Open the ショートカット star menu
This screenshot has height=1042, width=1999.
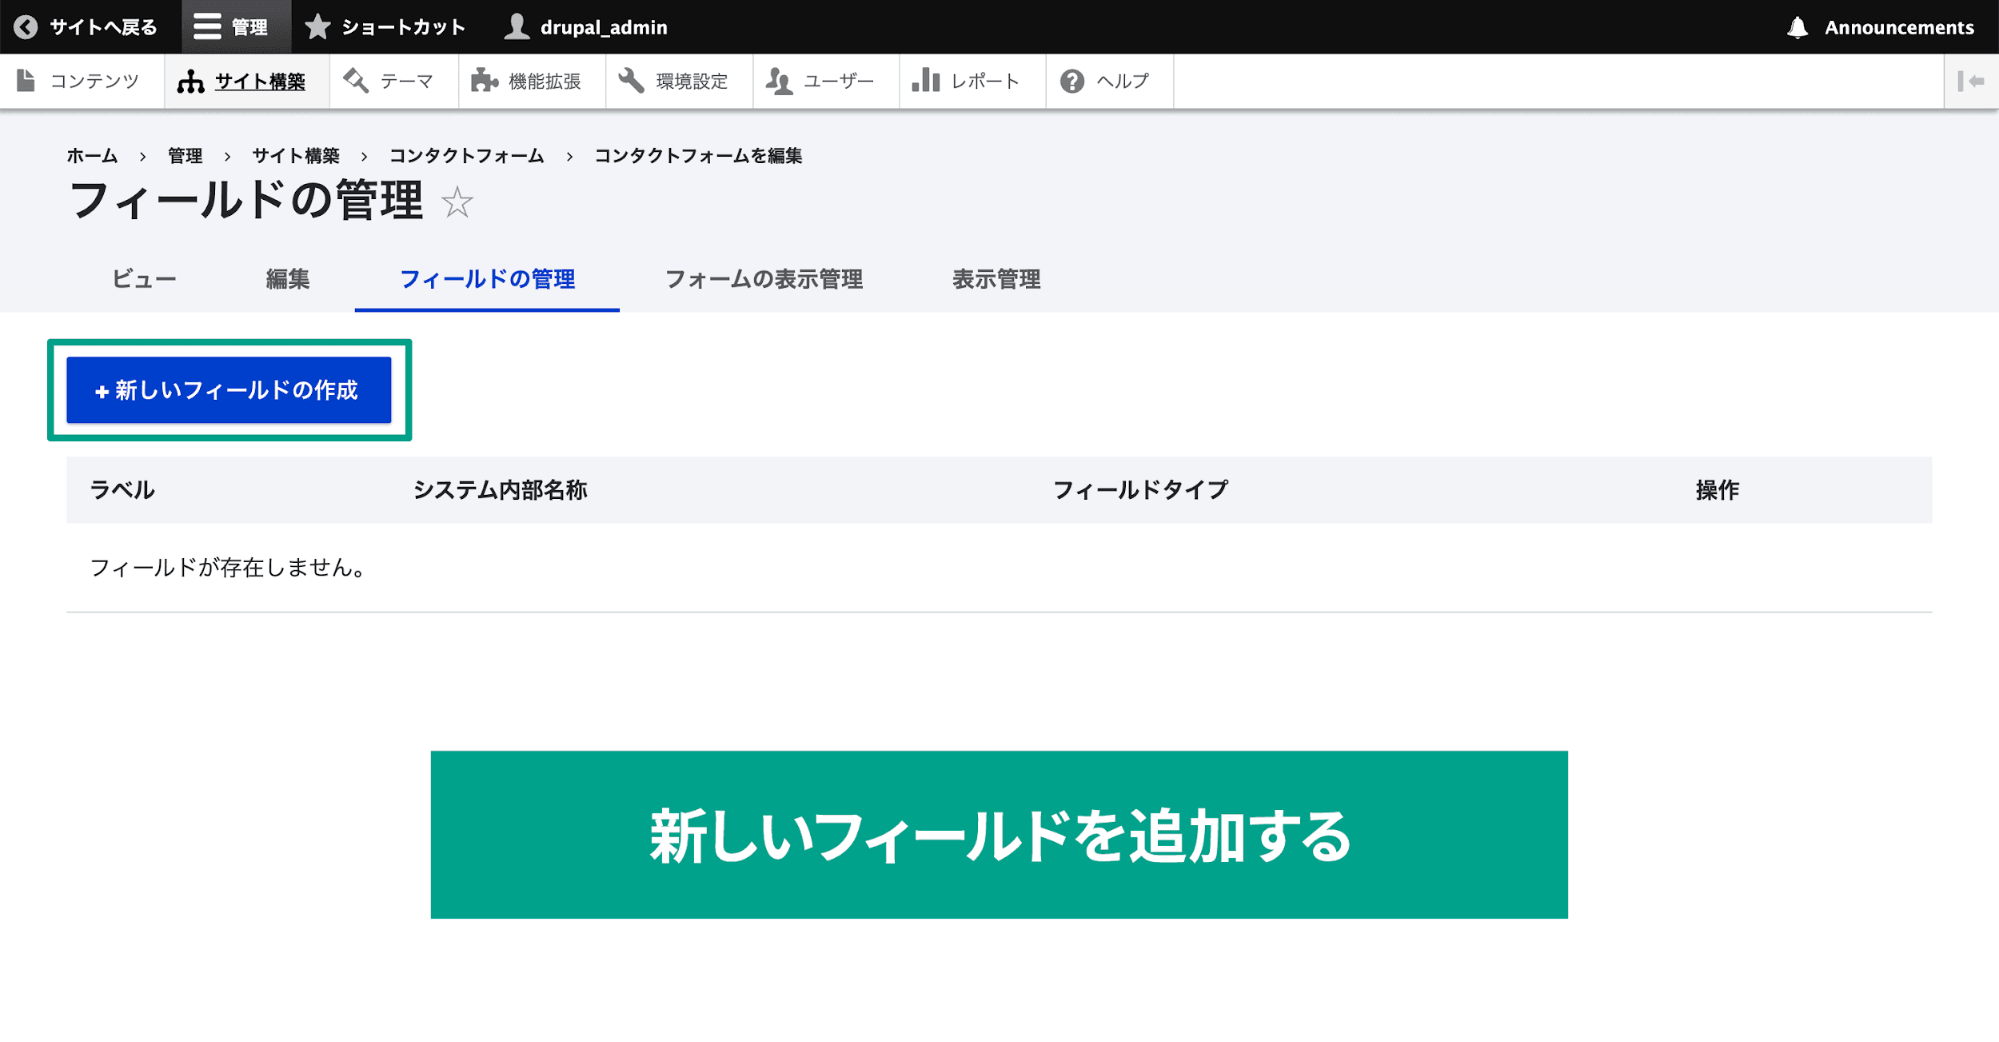(x=385, y=27)
